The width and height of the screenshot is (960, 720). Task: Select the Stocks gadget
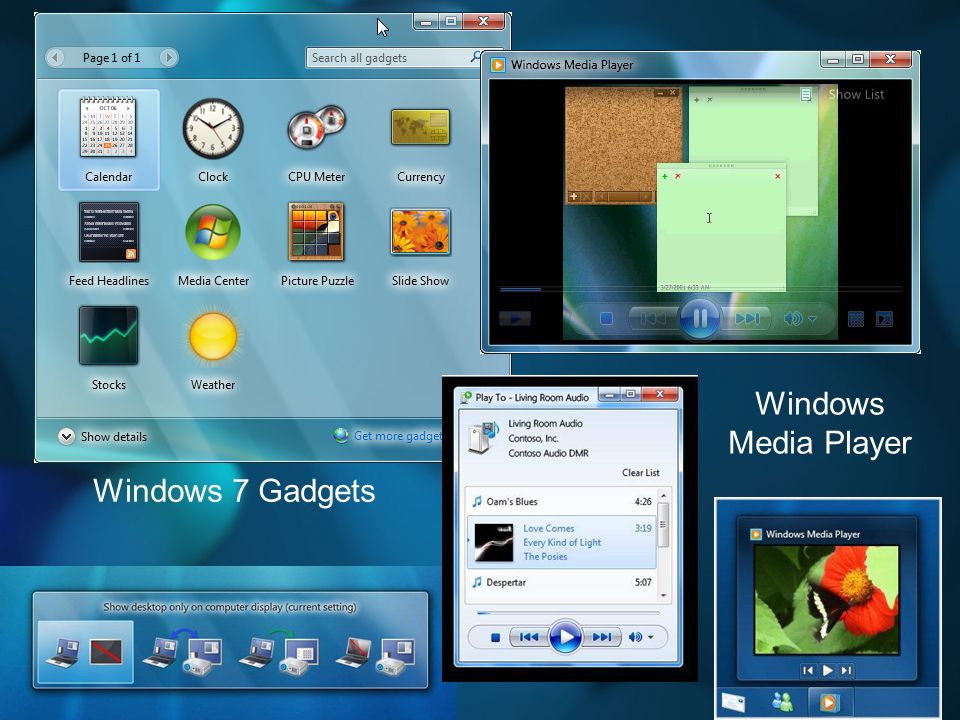point(108,348)
